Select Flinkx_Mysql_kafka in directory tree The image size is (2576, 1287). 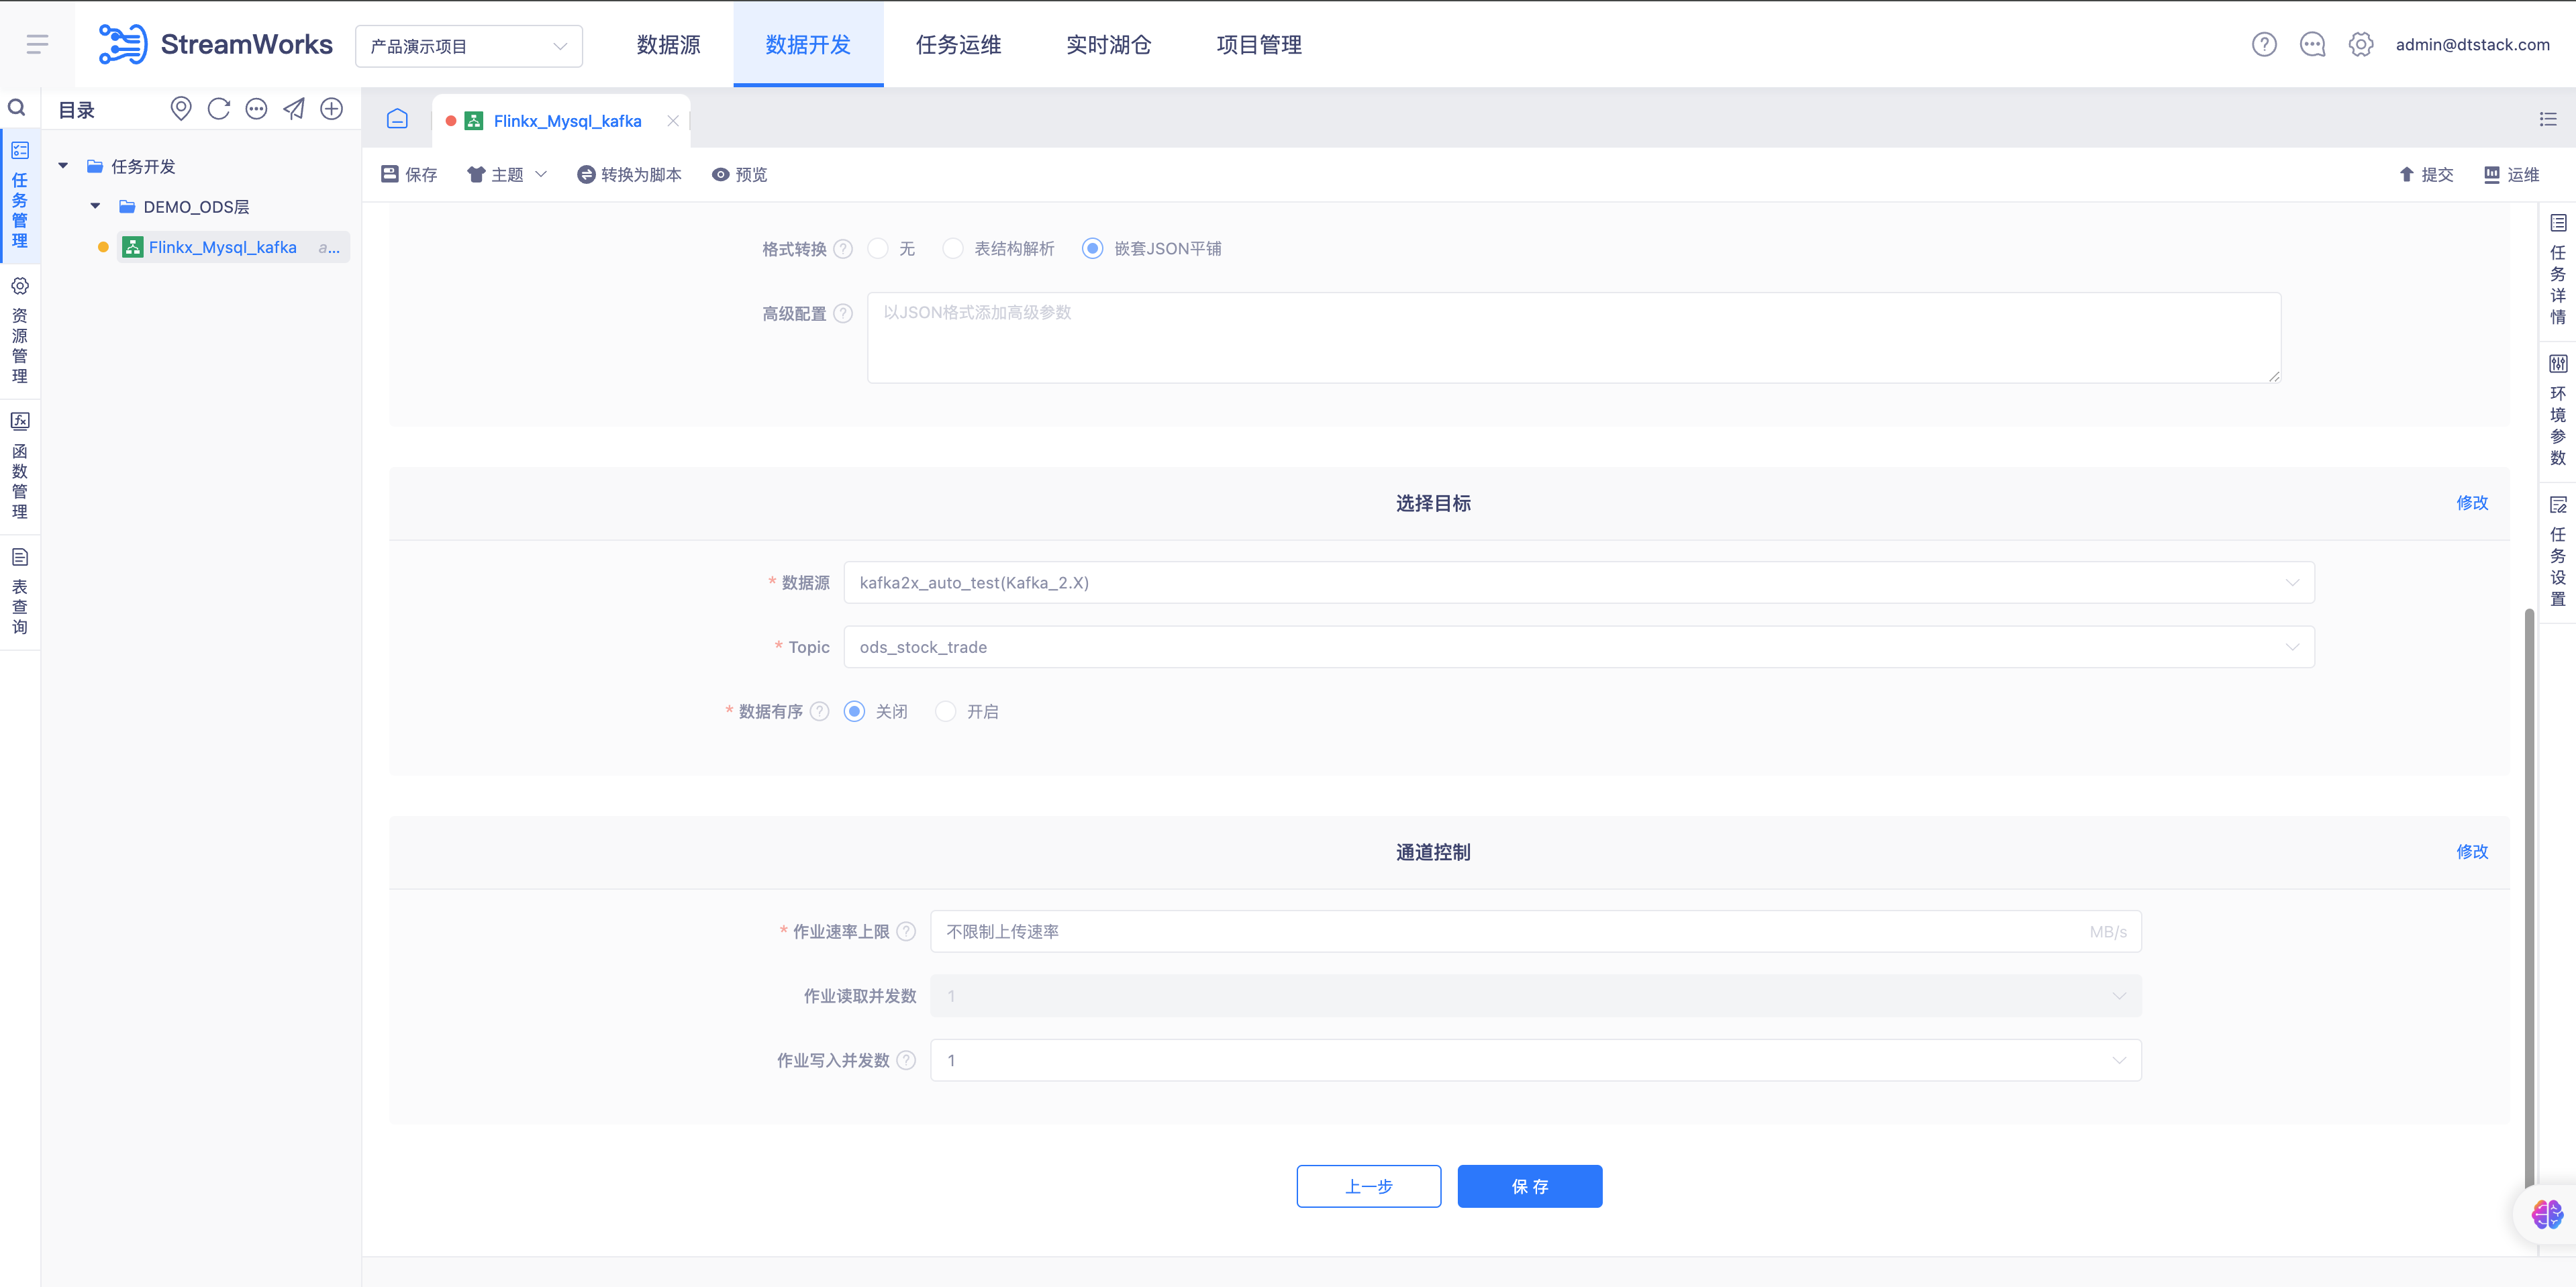point(233,247)
